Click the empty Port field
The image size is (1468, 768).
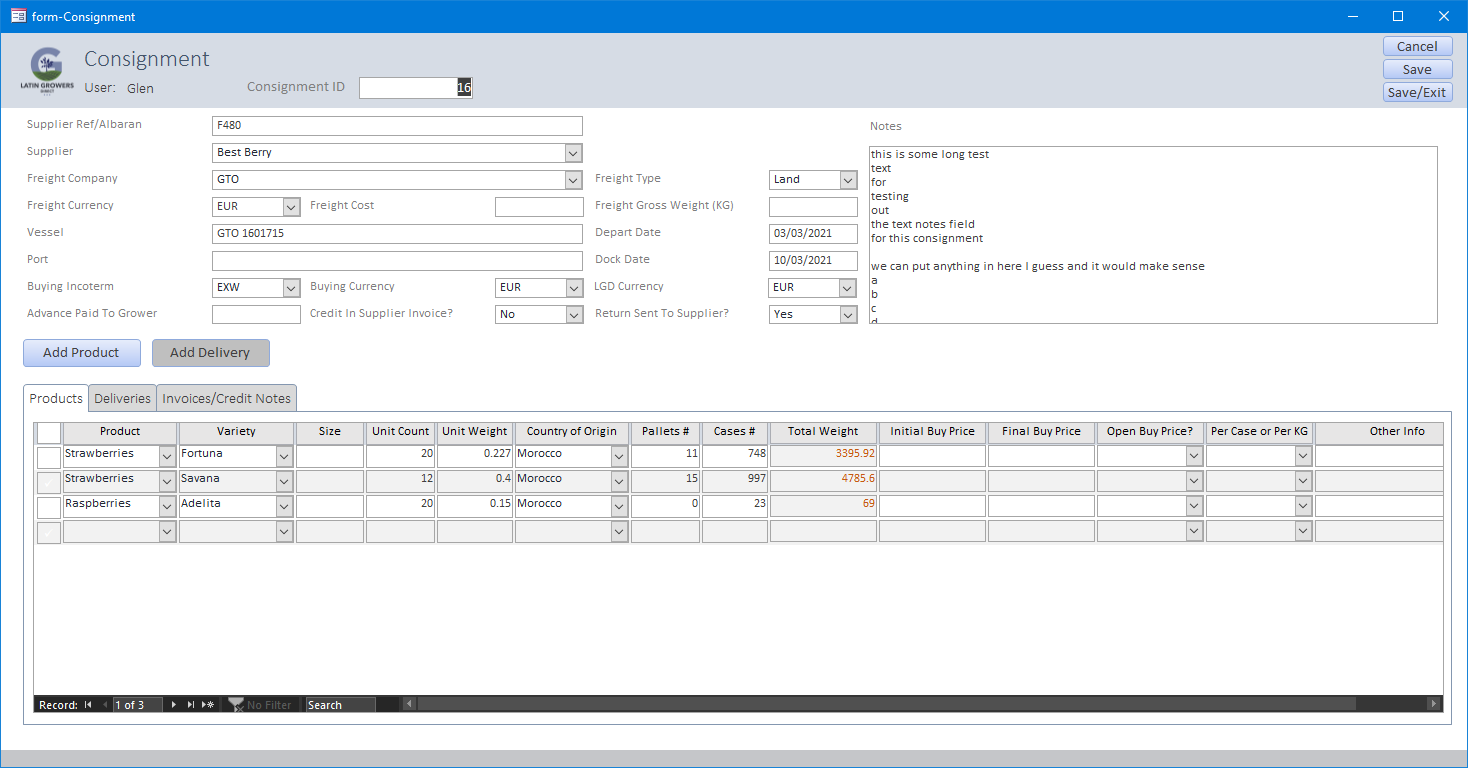tap(397, 261)
